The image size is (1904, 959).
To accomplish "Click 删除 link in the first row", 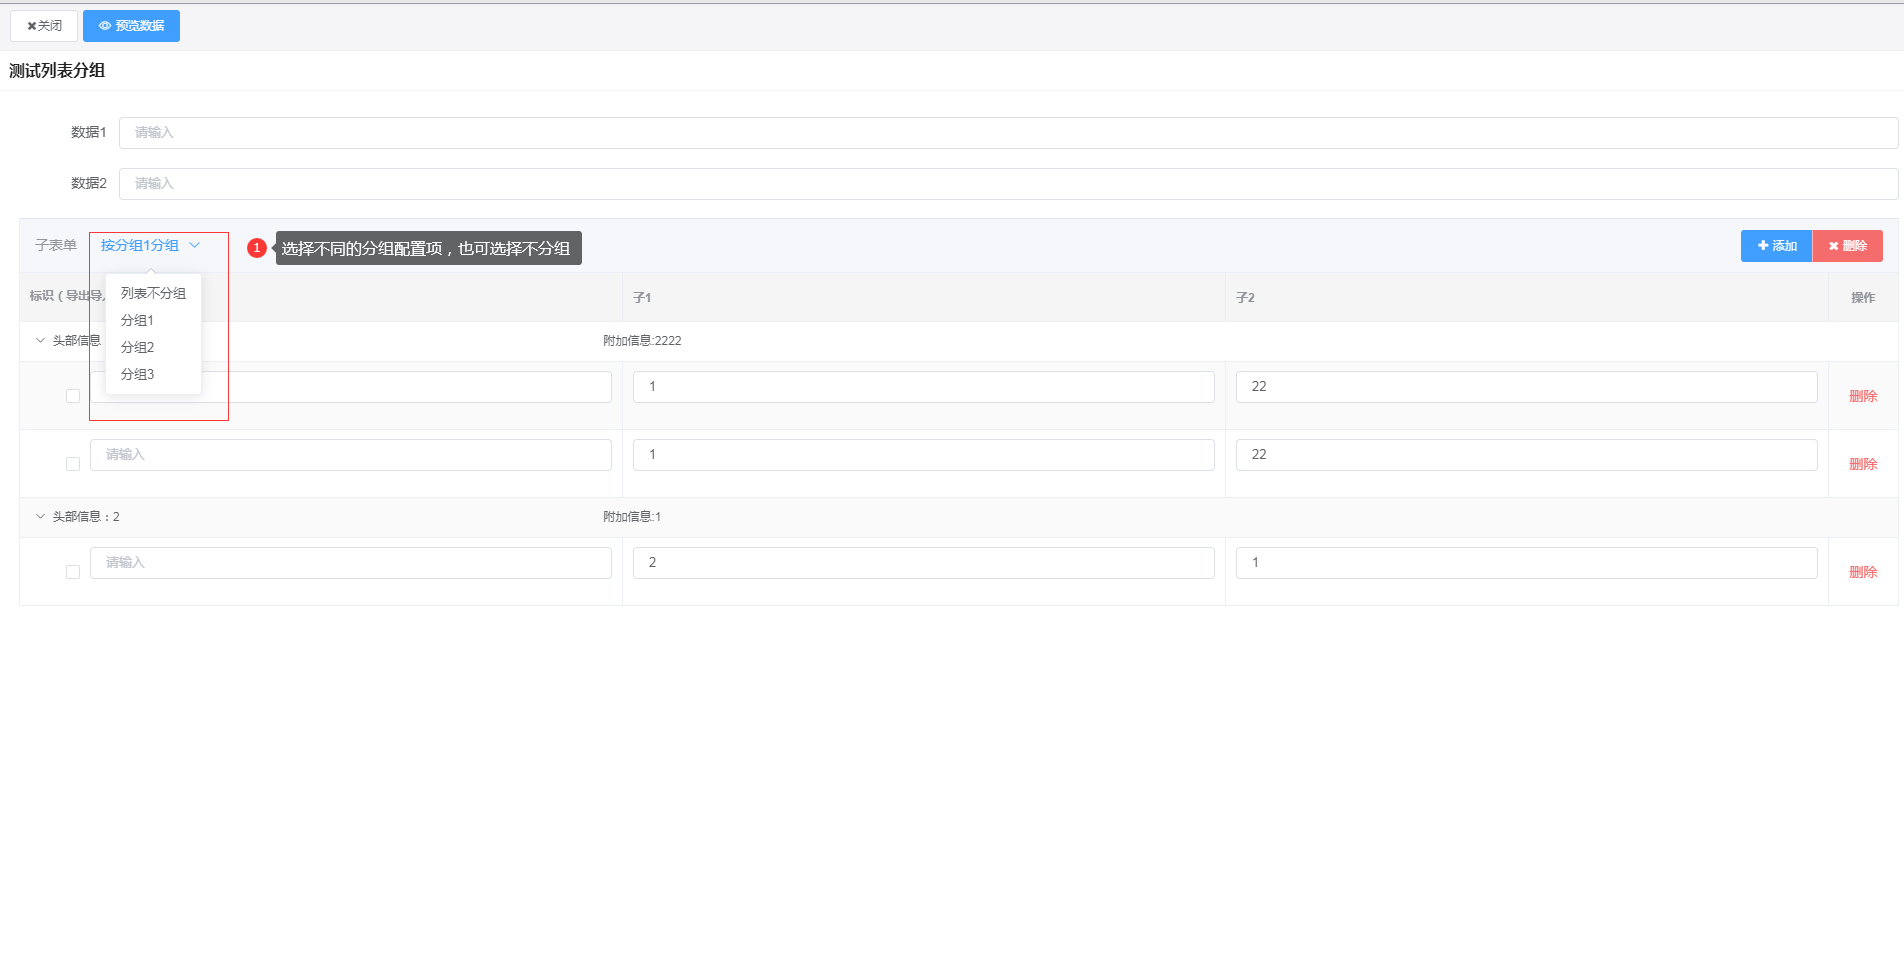I will [x=1862, y=396].
